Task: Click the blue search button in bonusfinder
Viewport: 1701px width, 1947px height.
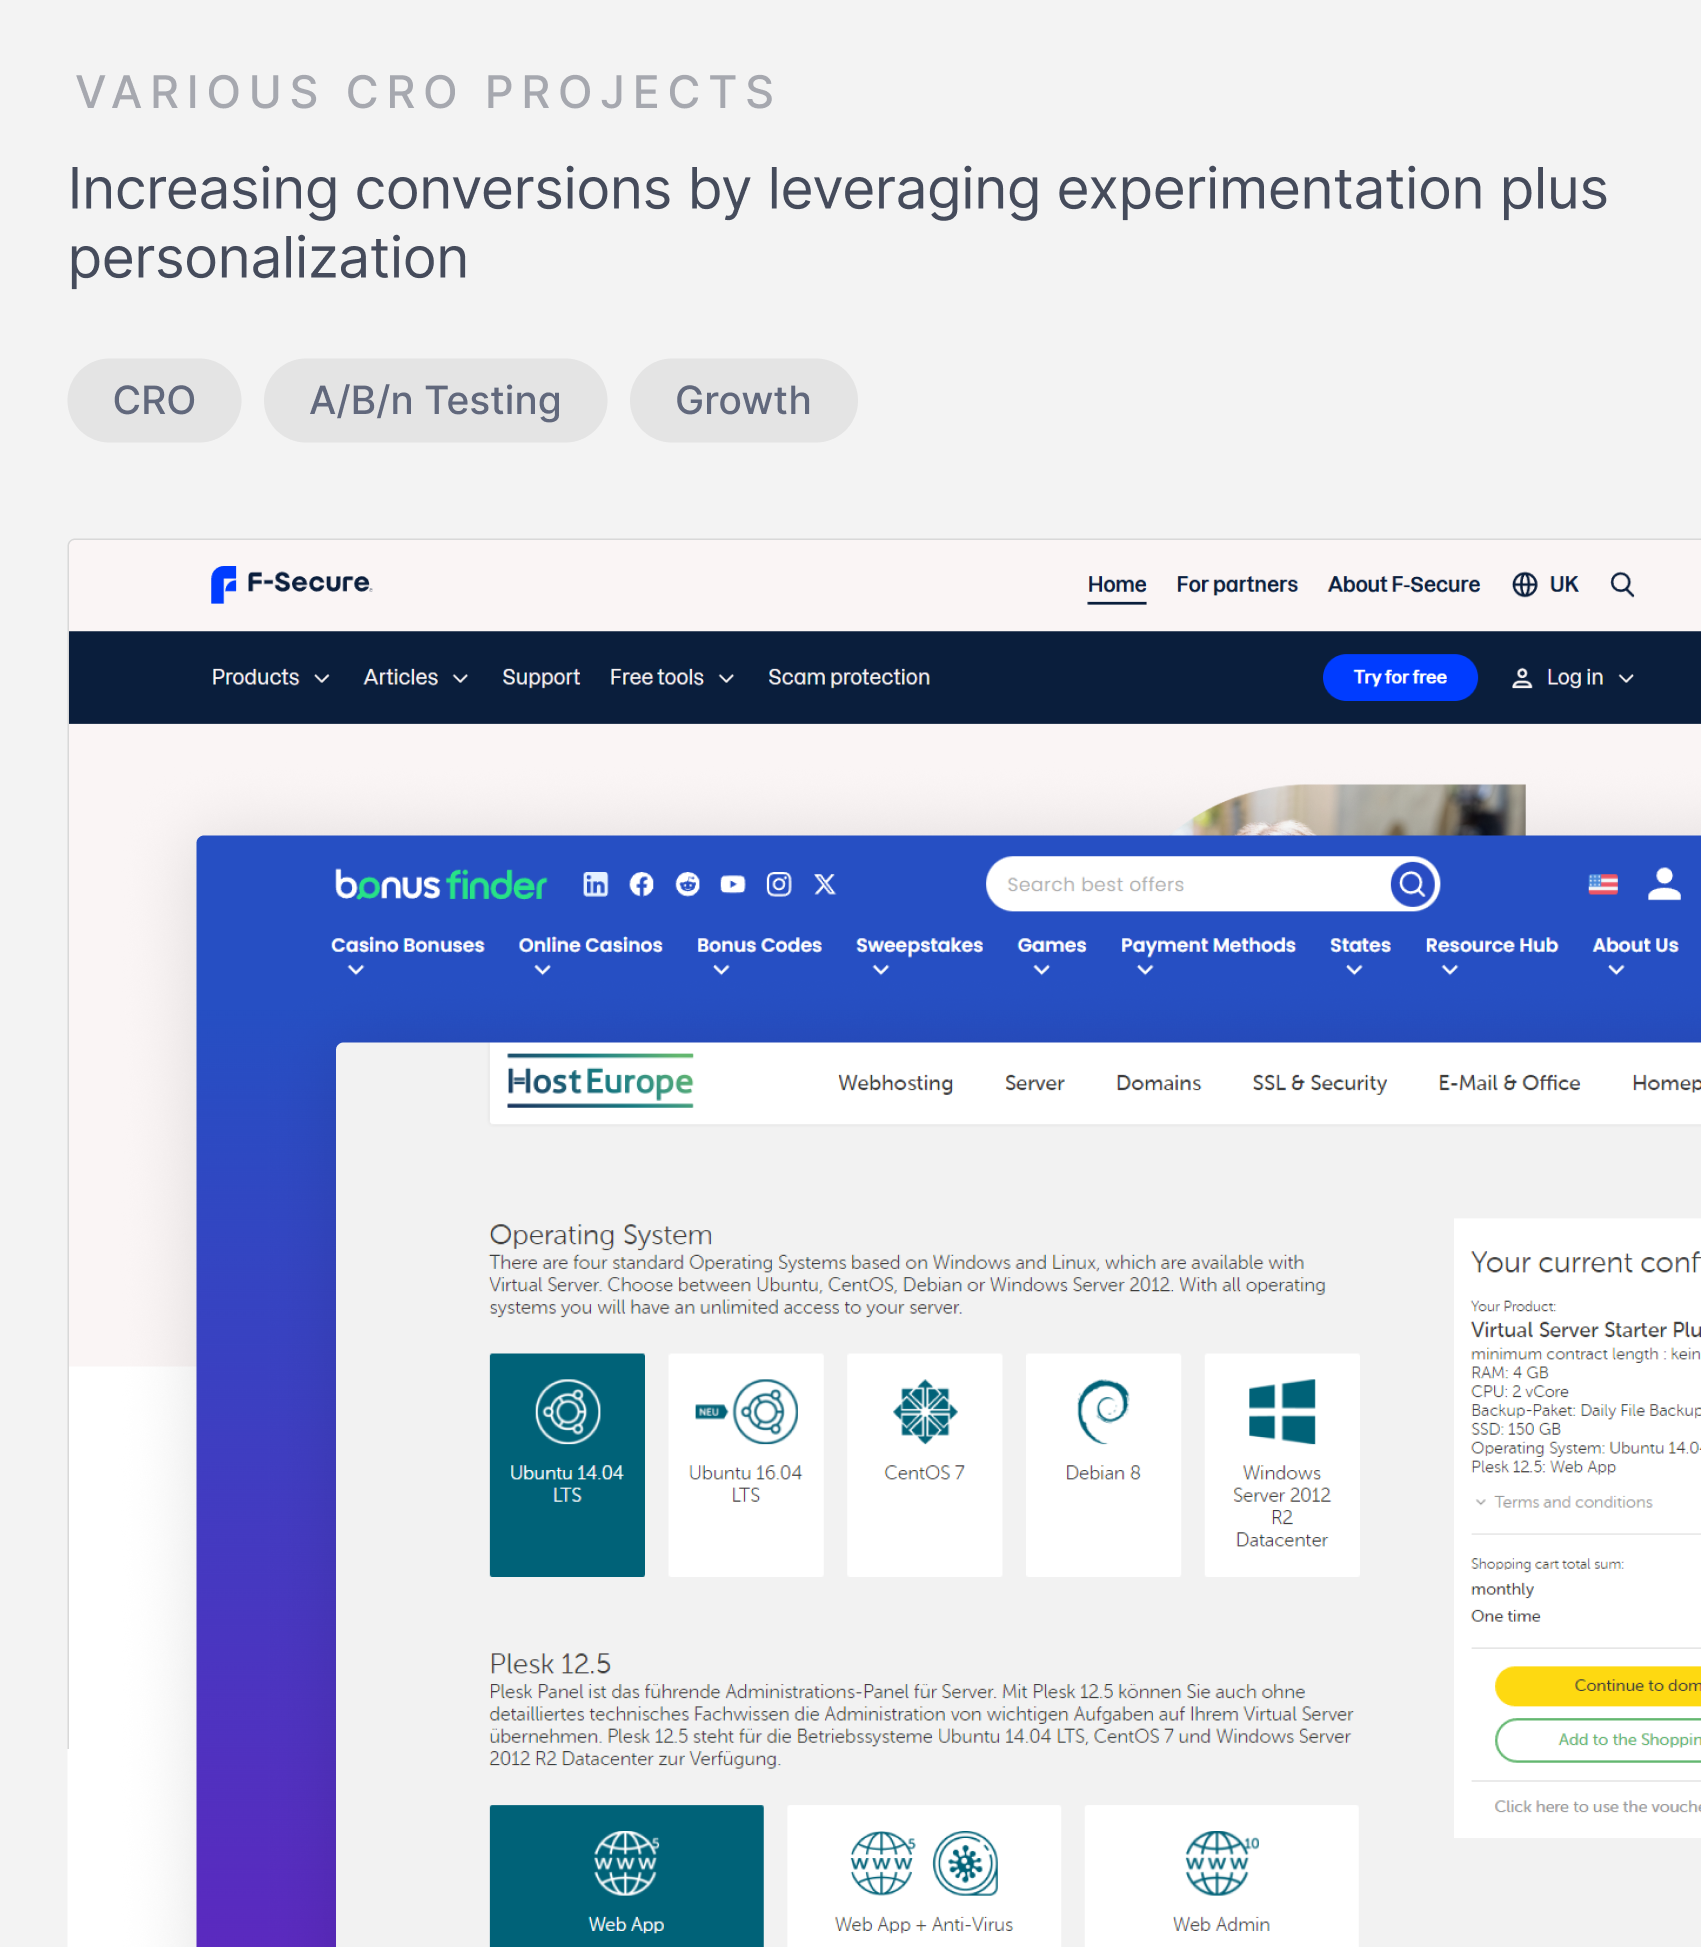Action: pyautogui.click(x=1412, y=884)
